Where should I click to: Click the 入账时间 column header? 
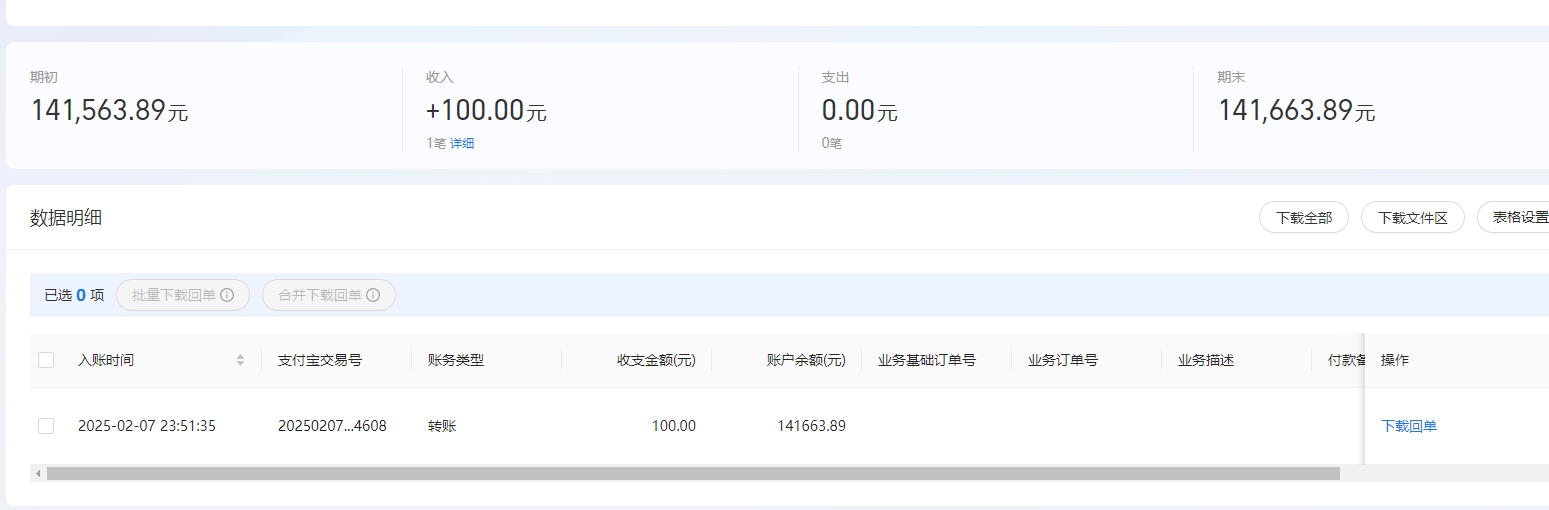click(x=106, y=360)
